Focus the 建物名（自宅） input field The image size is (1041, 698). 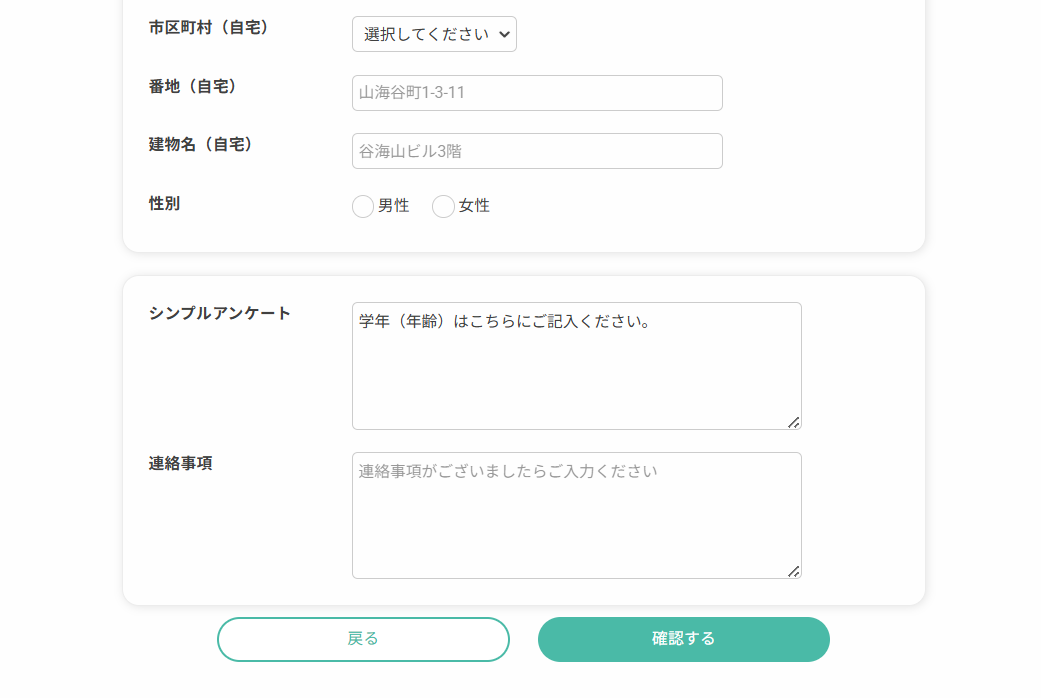click(537, 151)
